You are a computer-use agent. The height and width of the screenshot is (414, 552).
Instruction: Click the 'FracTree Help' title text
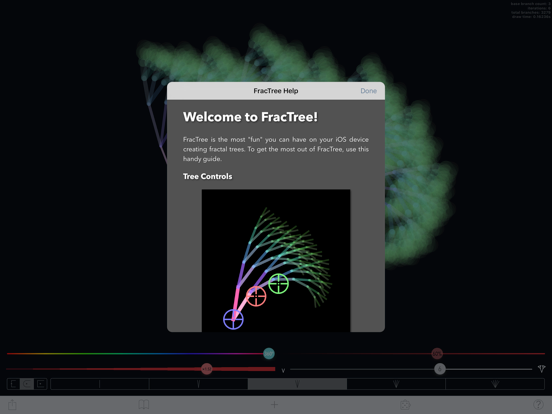(x=276, y=91)
